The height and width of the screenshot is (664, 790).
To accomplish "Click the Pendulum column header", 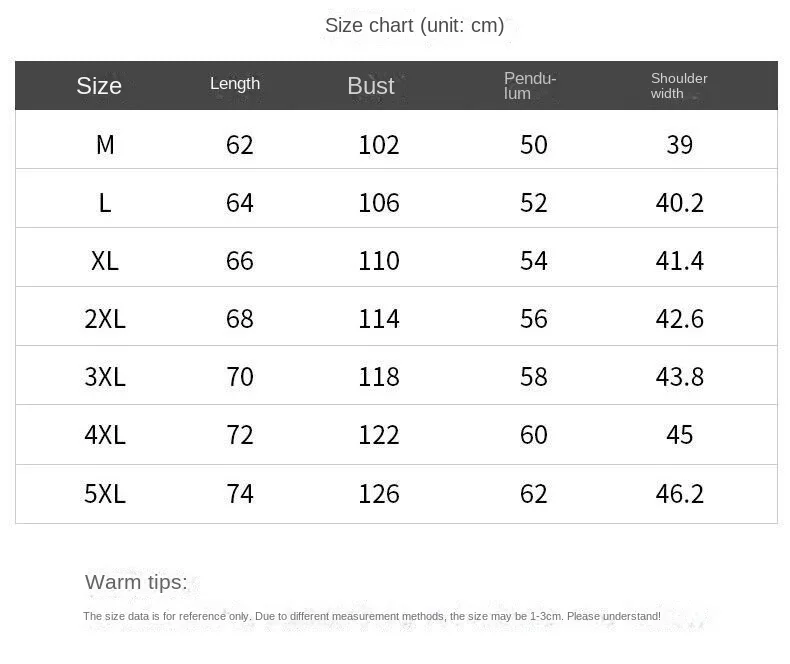I will (530, 86).
